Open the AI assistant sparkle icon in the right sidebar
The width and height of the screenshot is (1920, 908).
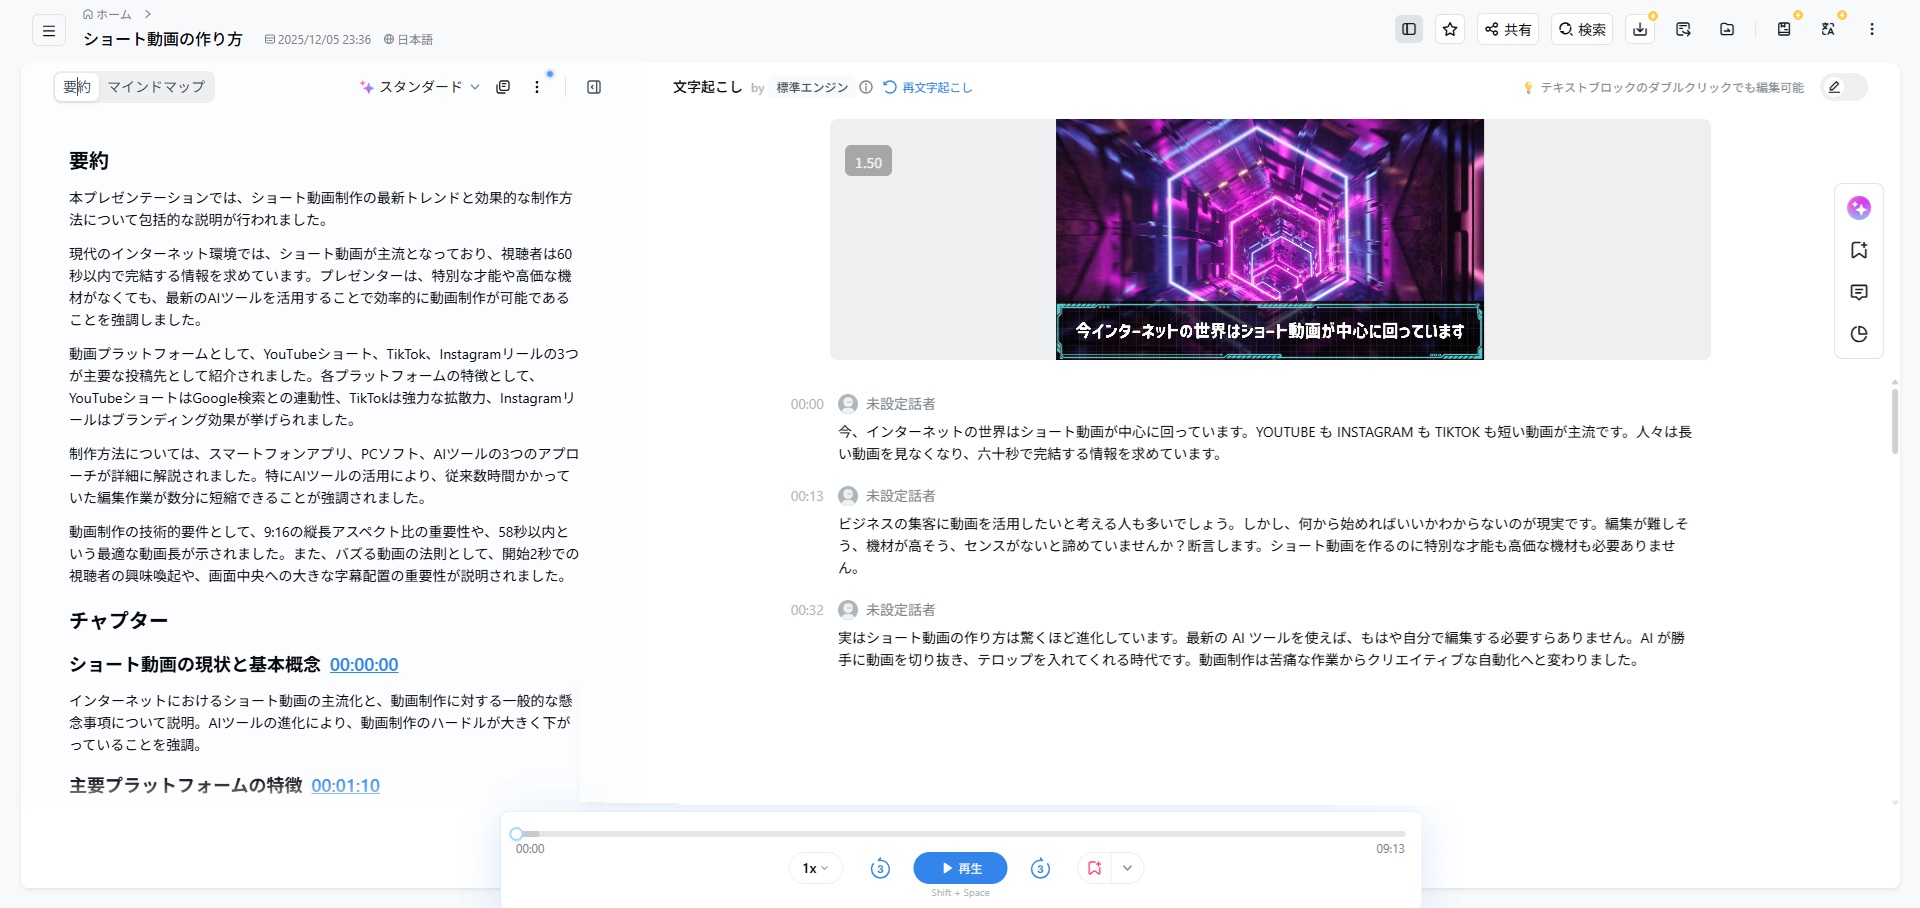1859,208
